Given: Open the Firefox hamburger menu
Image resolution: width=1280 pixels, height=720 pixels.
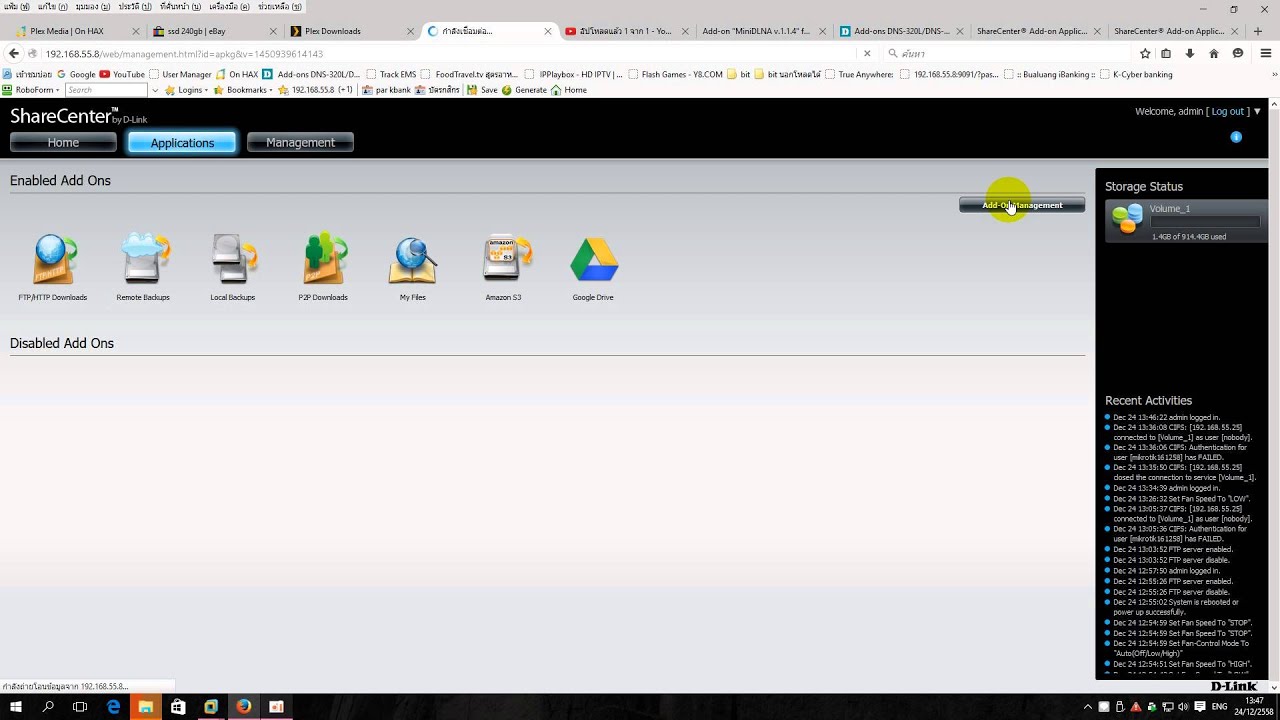Looking at the screenshot, I should tap(1266, 53).
